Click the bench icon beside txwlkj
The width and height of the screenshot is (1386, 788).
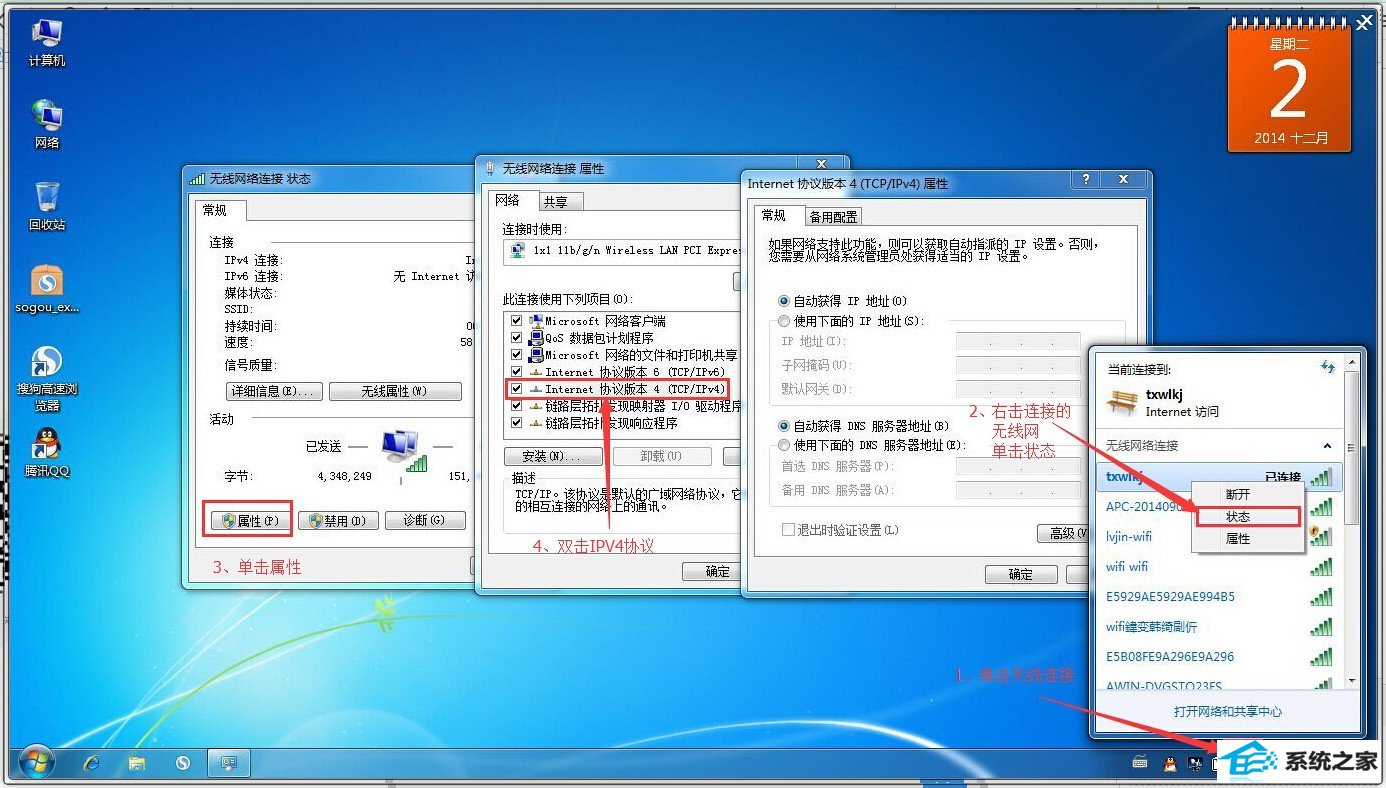(1122, 402)
